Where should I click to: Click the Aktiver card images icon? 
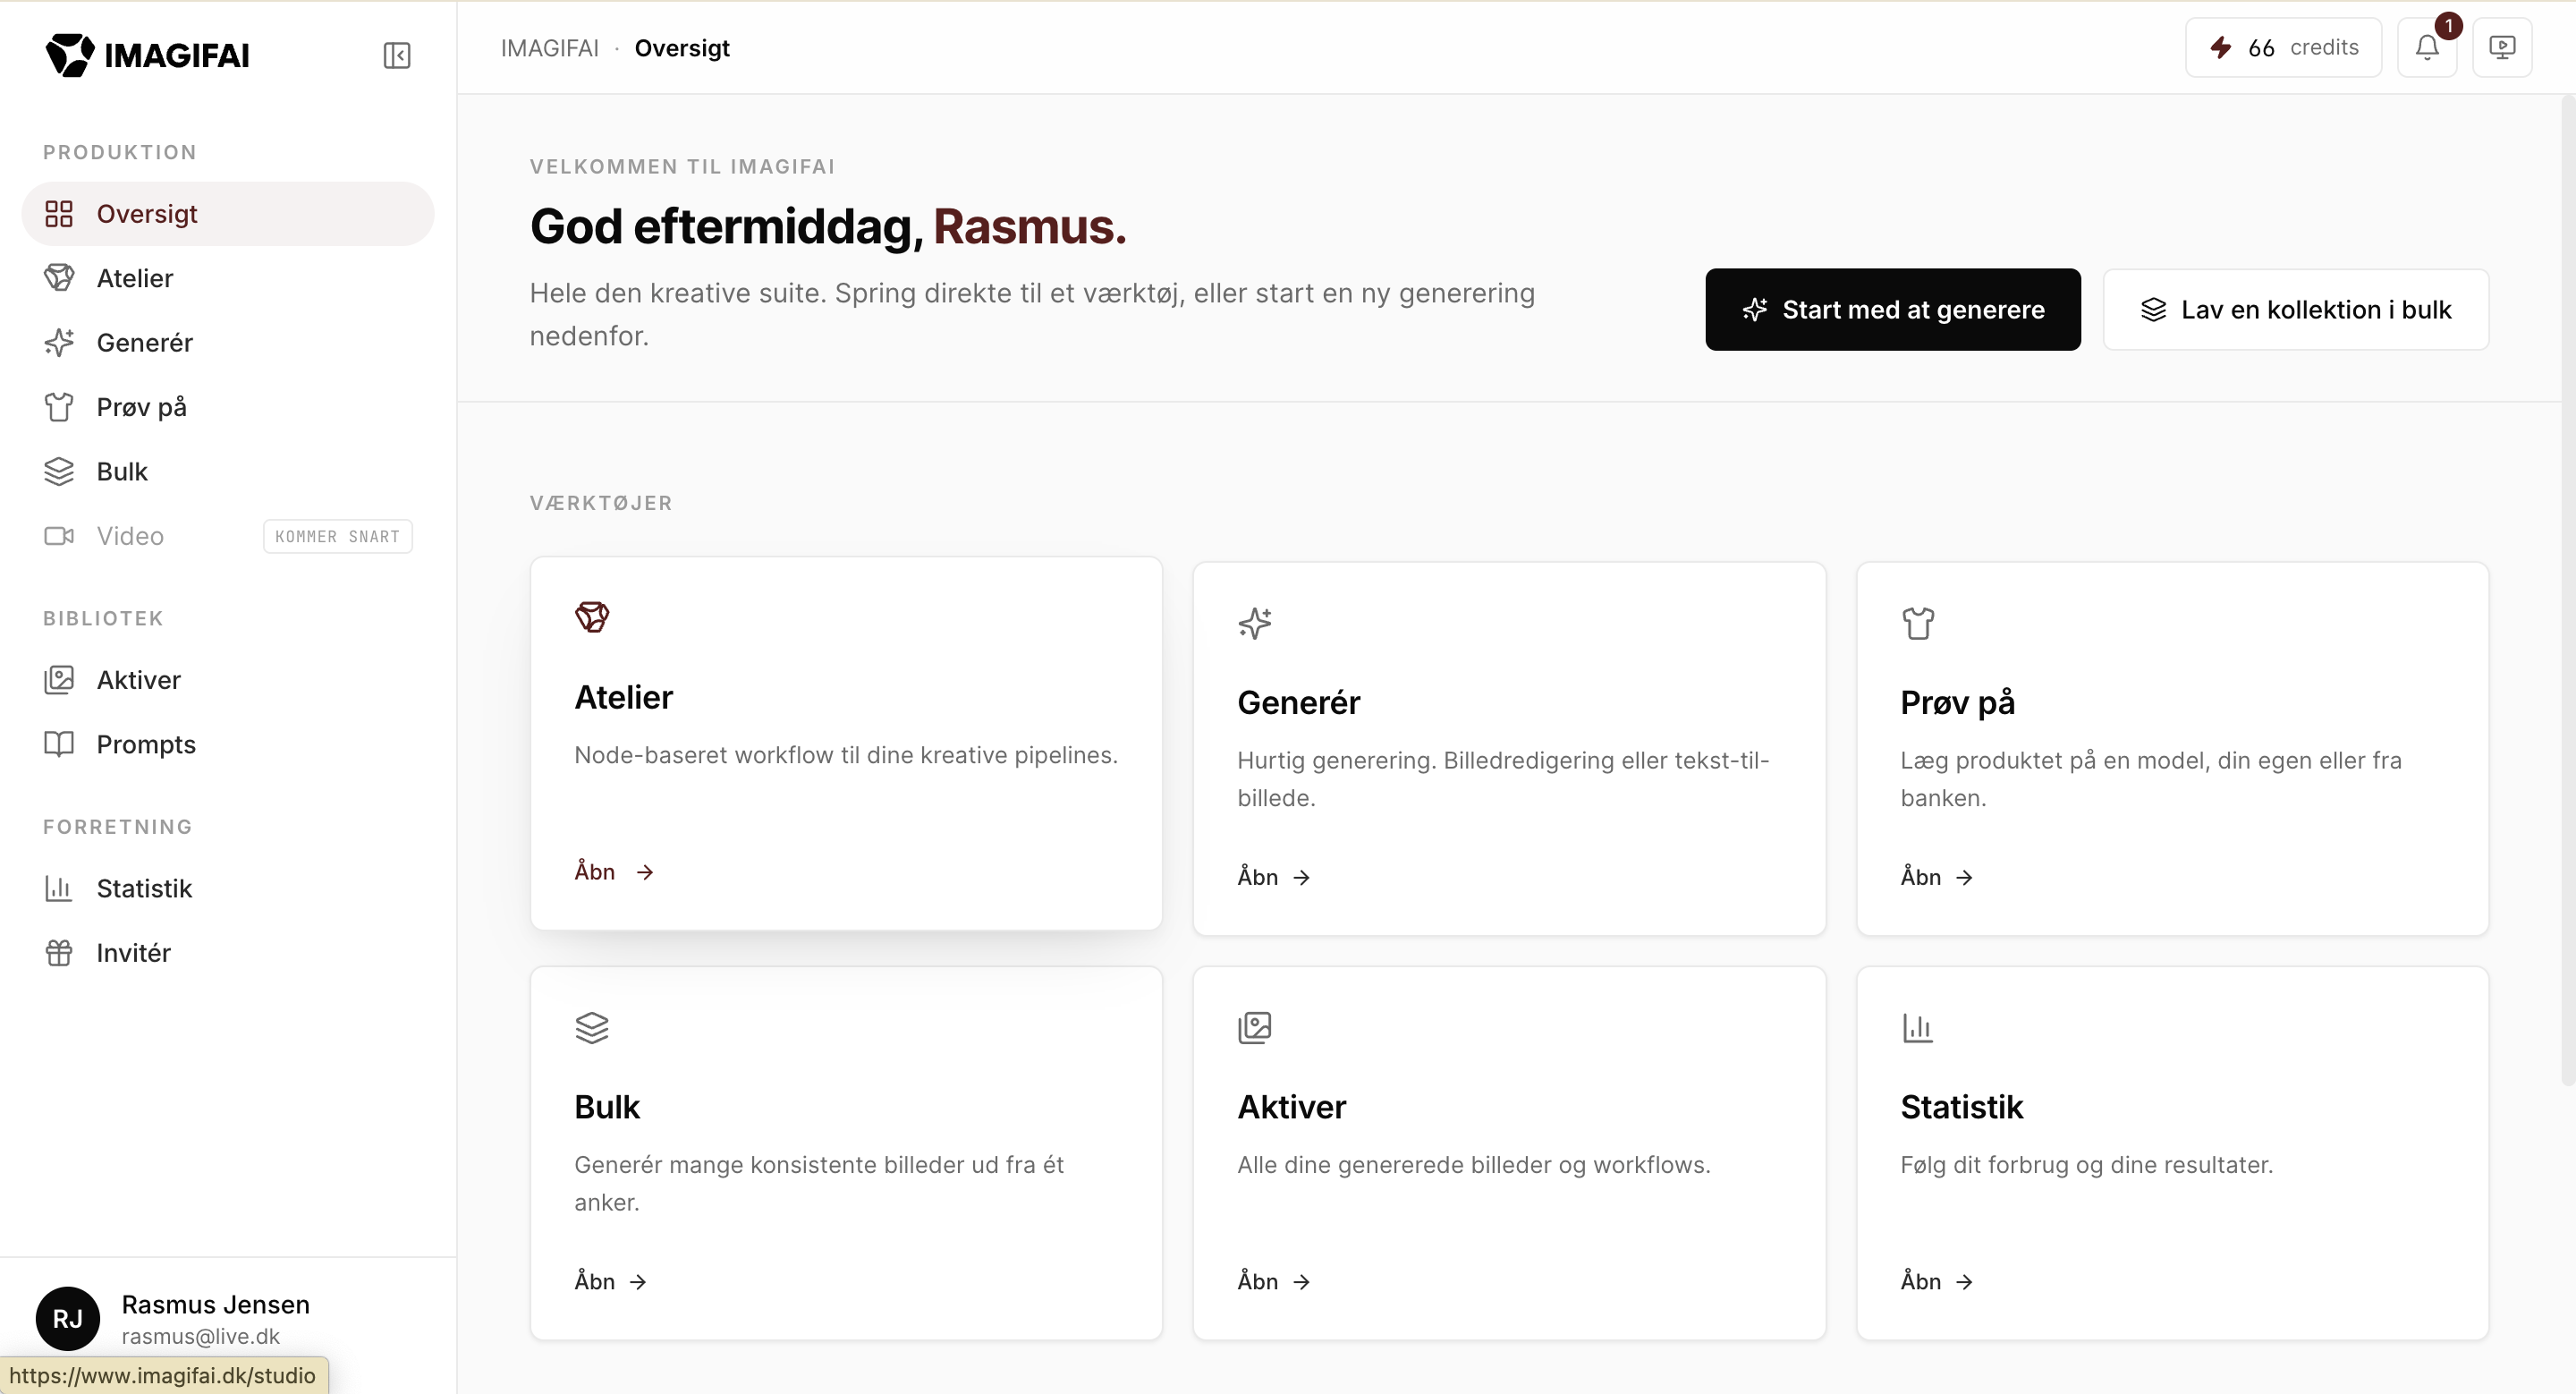[x=1255, y=1027]
